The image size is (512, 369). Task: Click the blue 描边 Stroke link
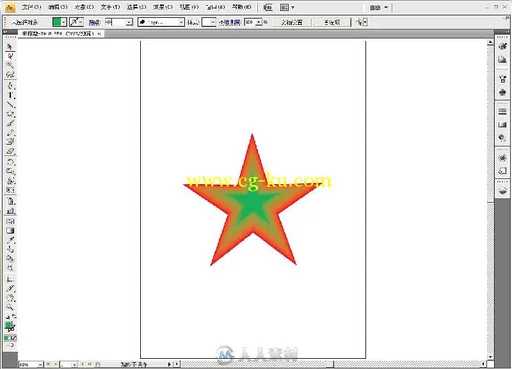click(x=94, y=23)
